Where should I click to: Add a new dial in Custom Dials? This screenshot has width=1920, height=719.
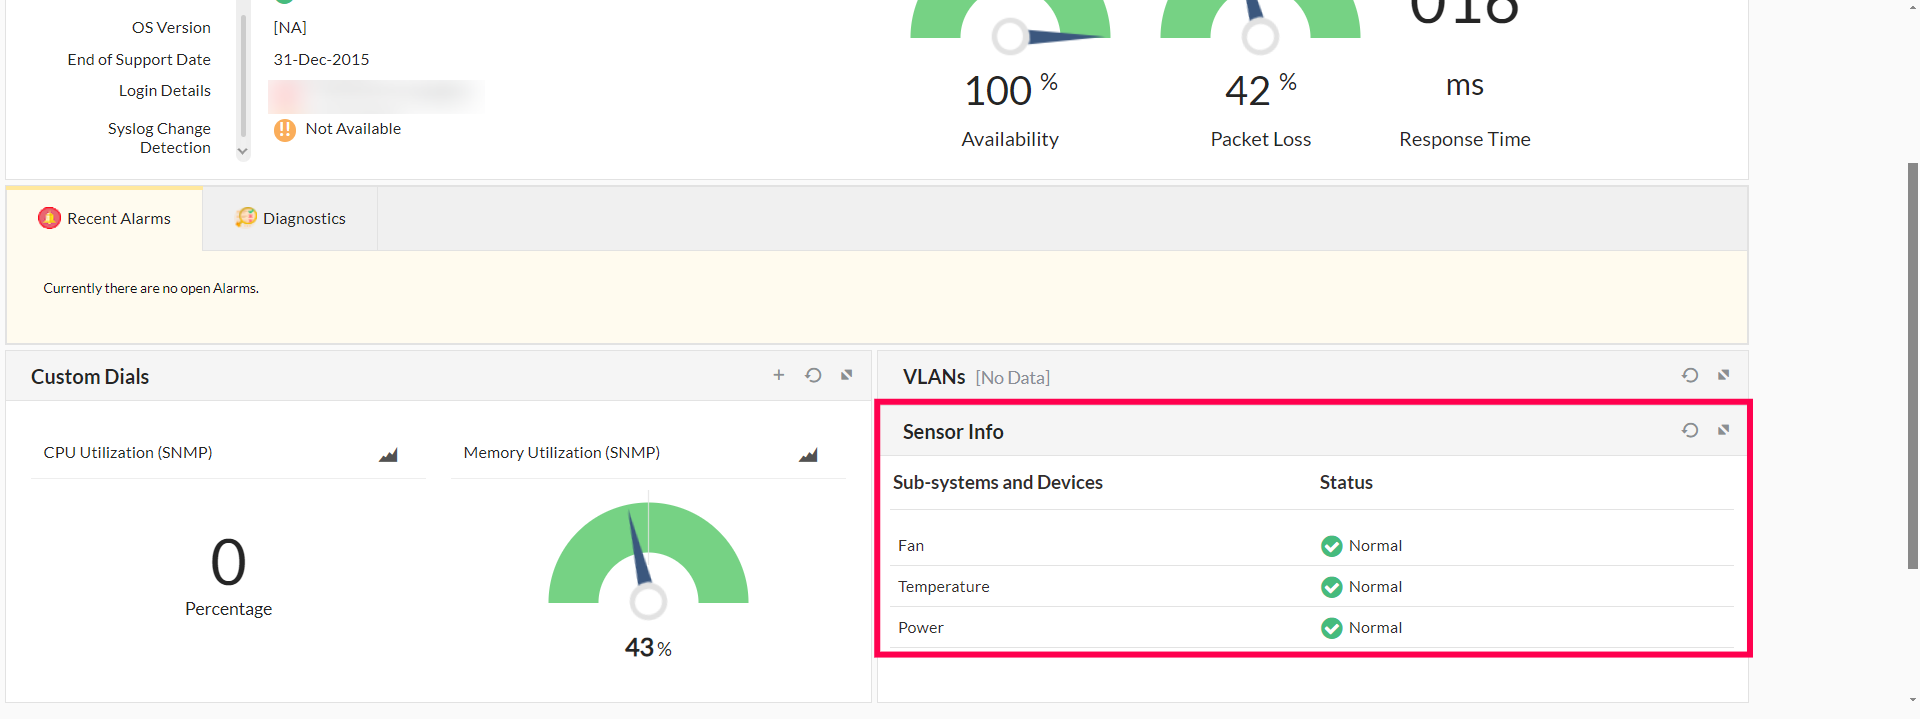pyautogui.click(x=779, y=375)
